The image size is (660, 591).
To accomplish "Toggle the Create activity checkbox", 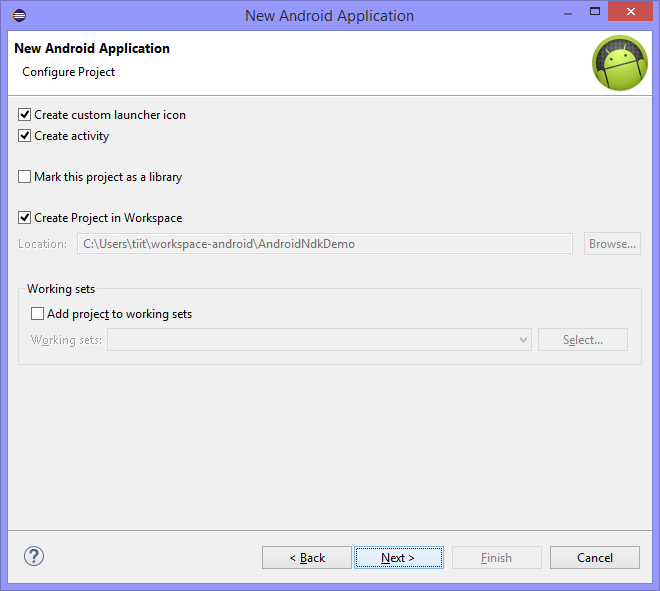I will 25,136.
